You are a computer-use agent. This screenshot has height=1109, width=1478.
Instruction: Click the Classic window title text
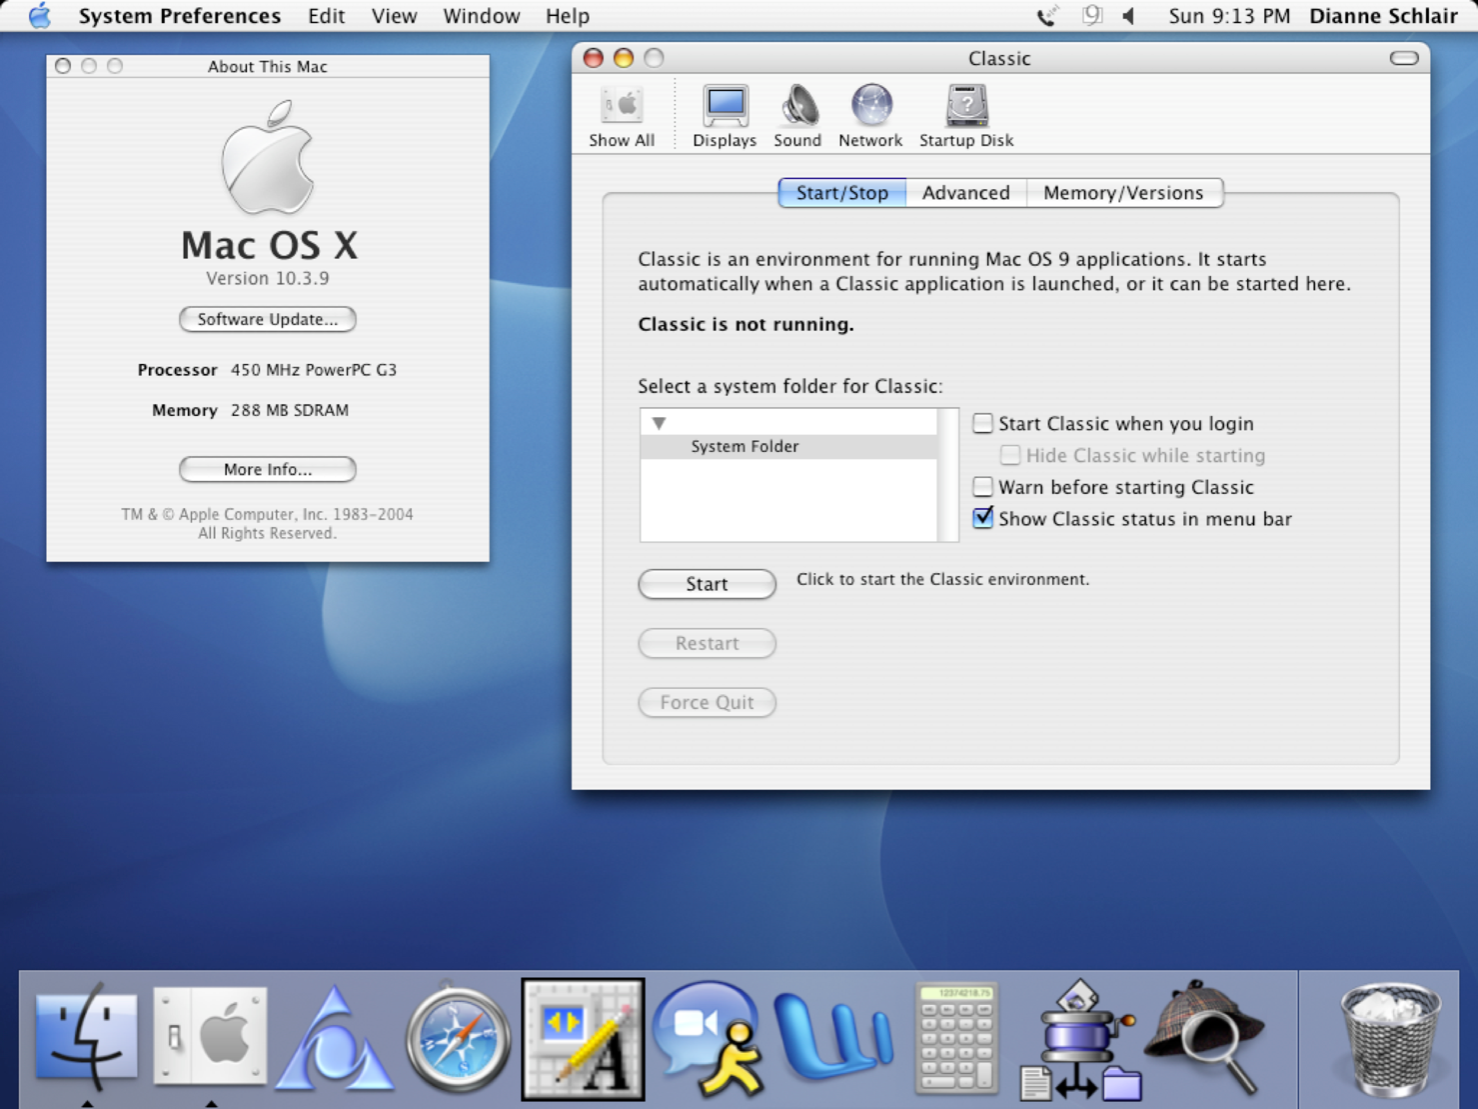[x=999, y=58]
